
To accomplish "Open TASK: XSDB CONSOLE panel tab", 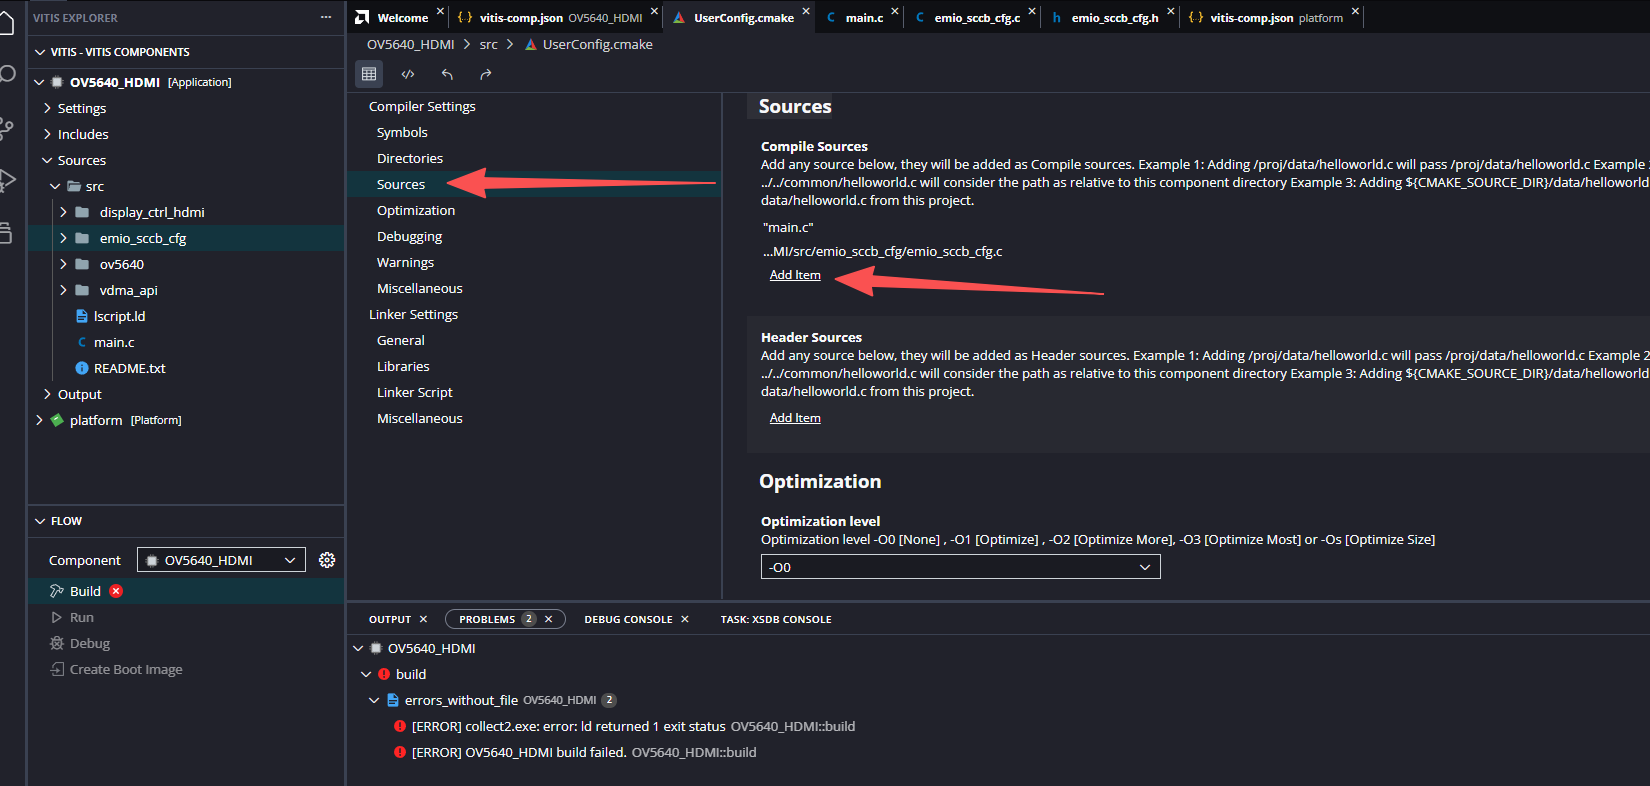I will point(776,619).
